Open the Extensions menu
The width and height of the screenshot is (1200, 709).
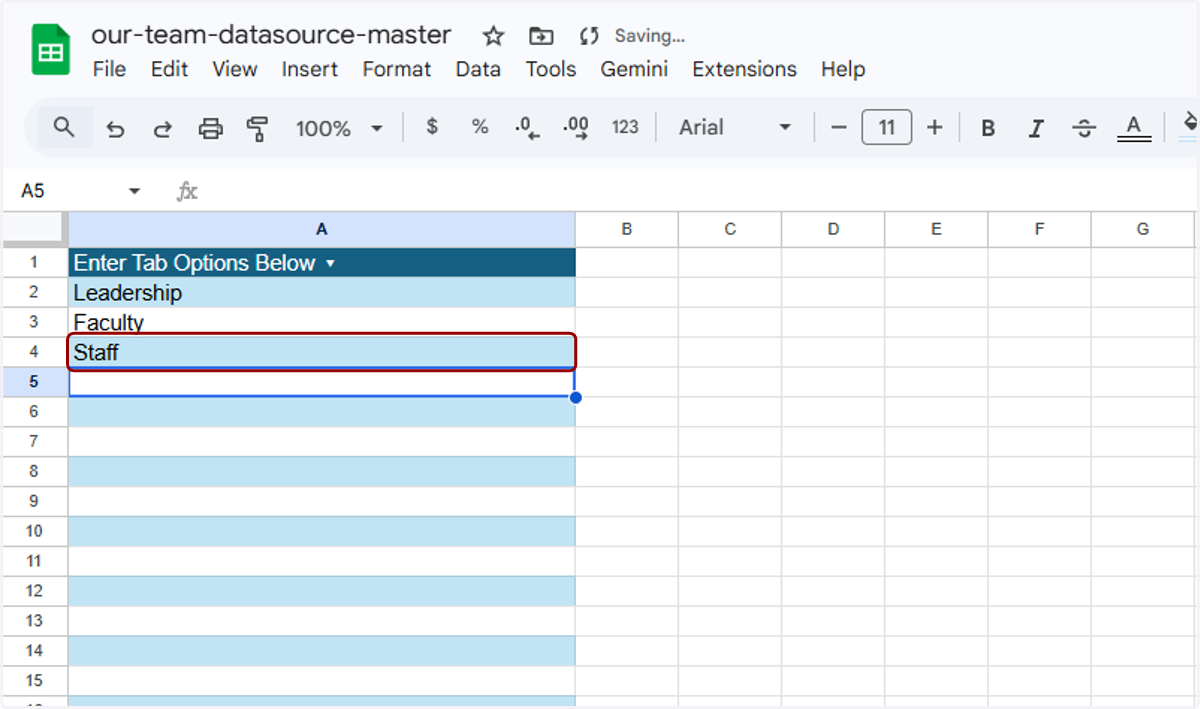(745, 69)
